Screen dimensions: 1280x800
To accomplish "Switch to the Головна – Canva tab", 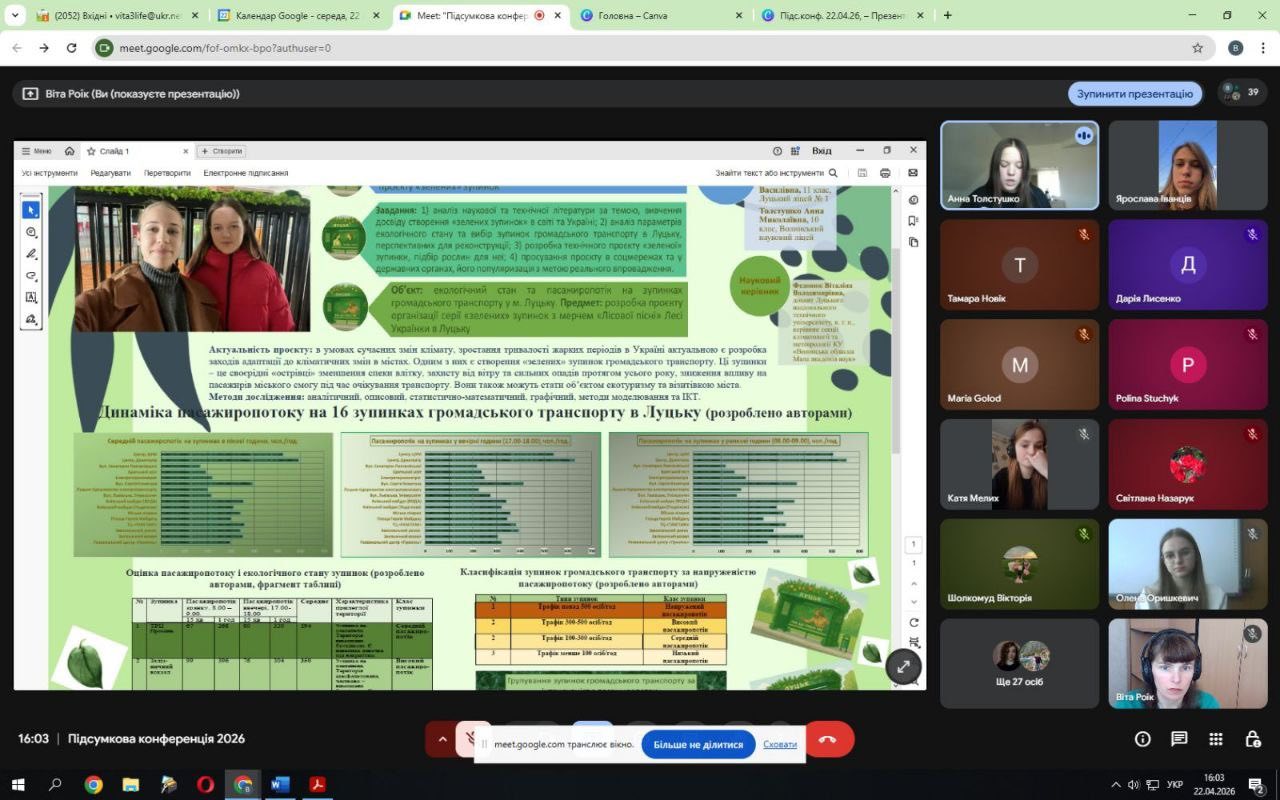I will pos(660,15).
